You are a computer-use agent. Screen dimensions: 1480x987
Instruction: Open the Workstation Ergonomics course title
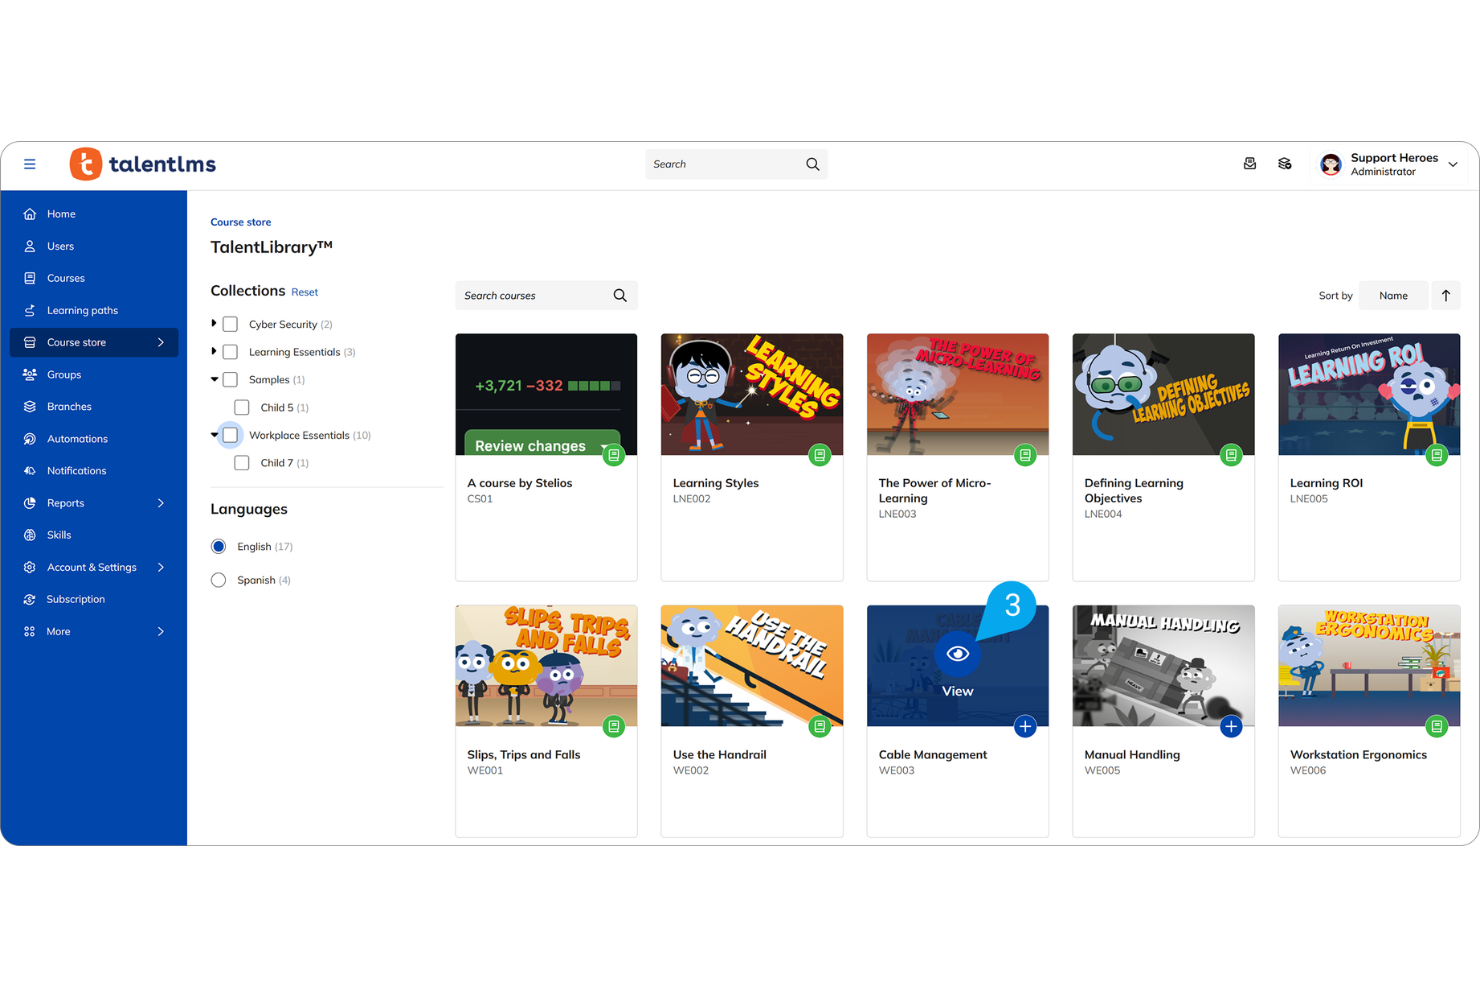tap(1358, 755)
